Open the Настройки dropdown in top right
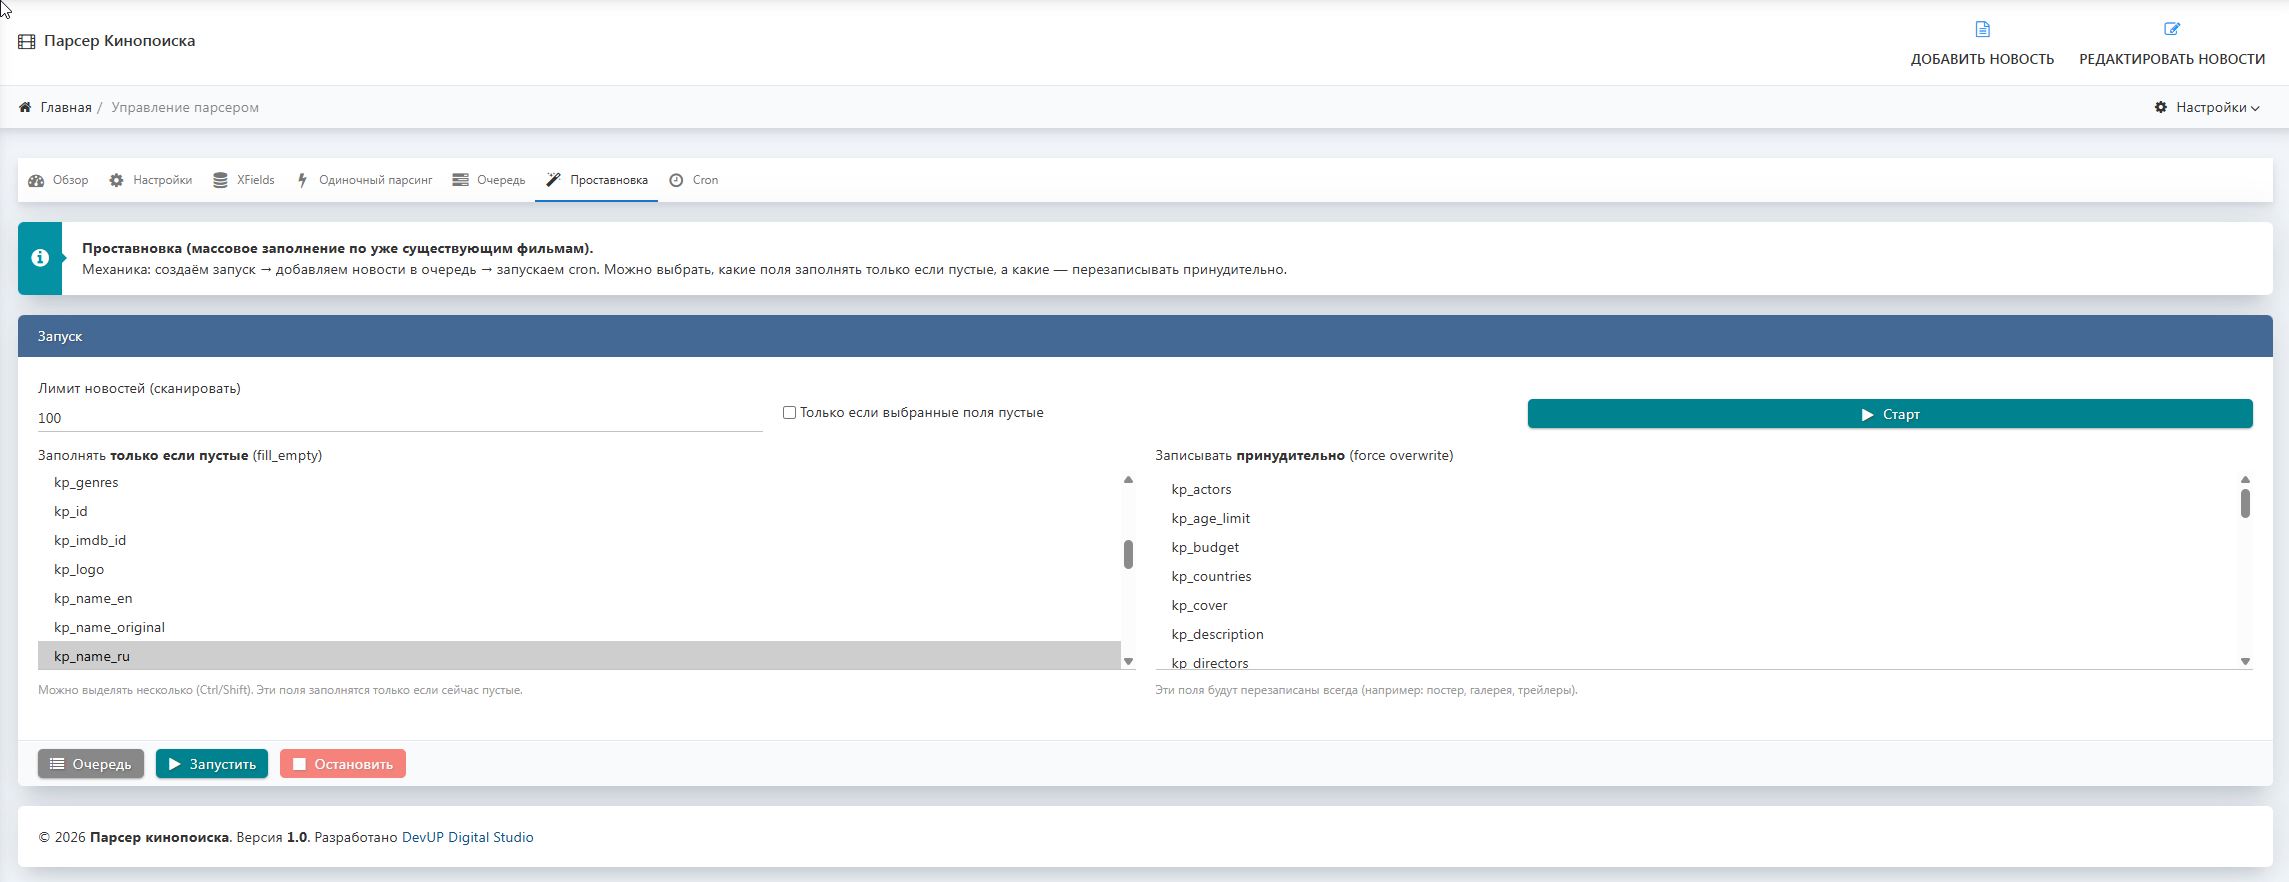The width and height of the screenshot is (2289, 882). pos(2206,107)
